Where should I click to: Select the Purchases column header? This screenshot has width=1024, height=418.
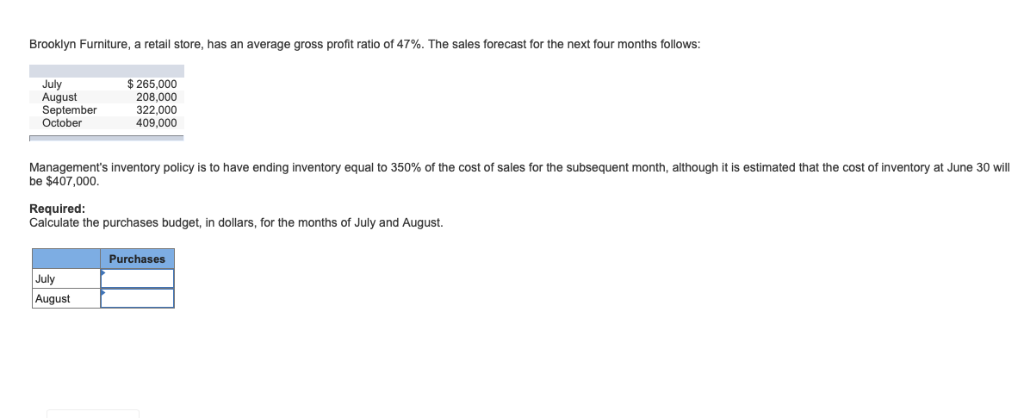(137, 259)
